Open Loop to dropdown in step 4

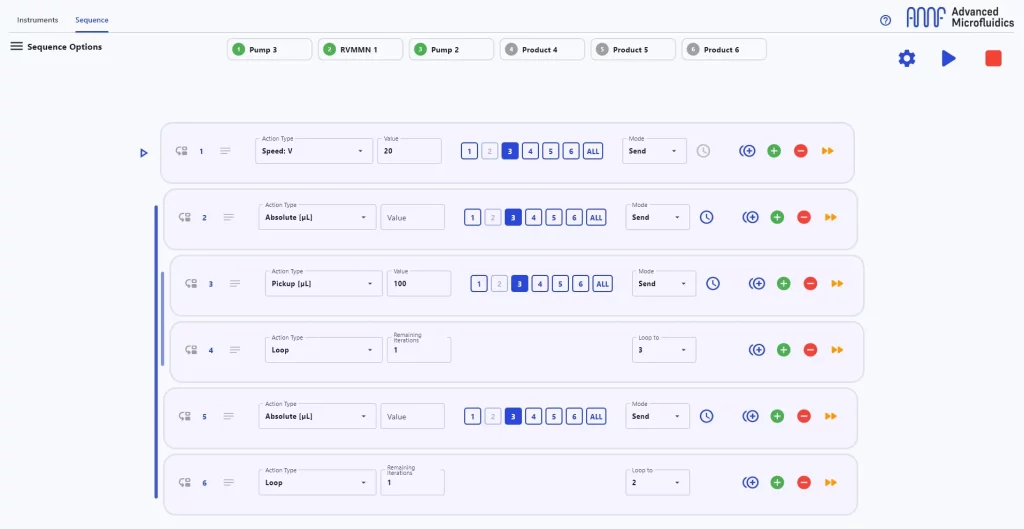point(664,350)
